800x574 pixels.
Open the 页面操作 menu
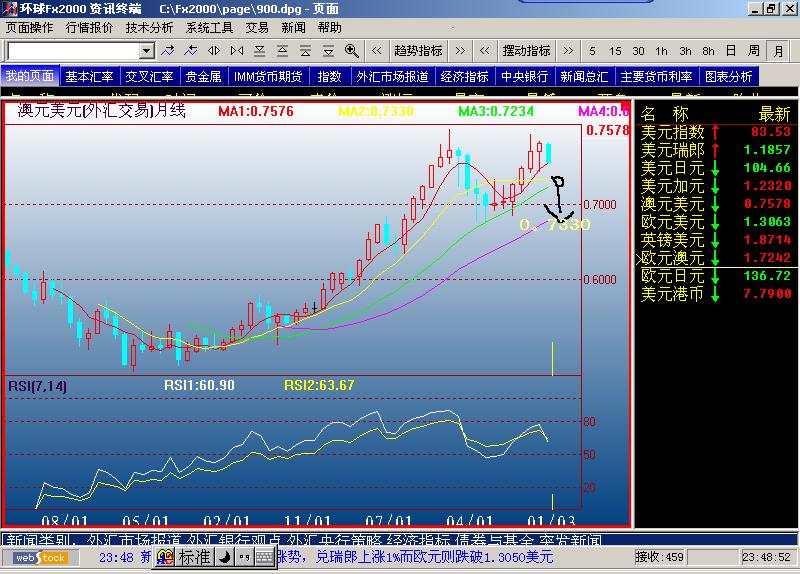click(29, 28)
